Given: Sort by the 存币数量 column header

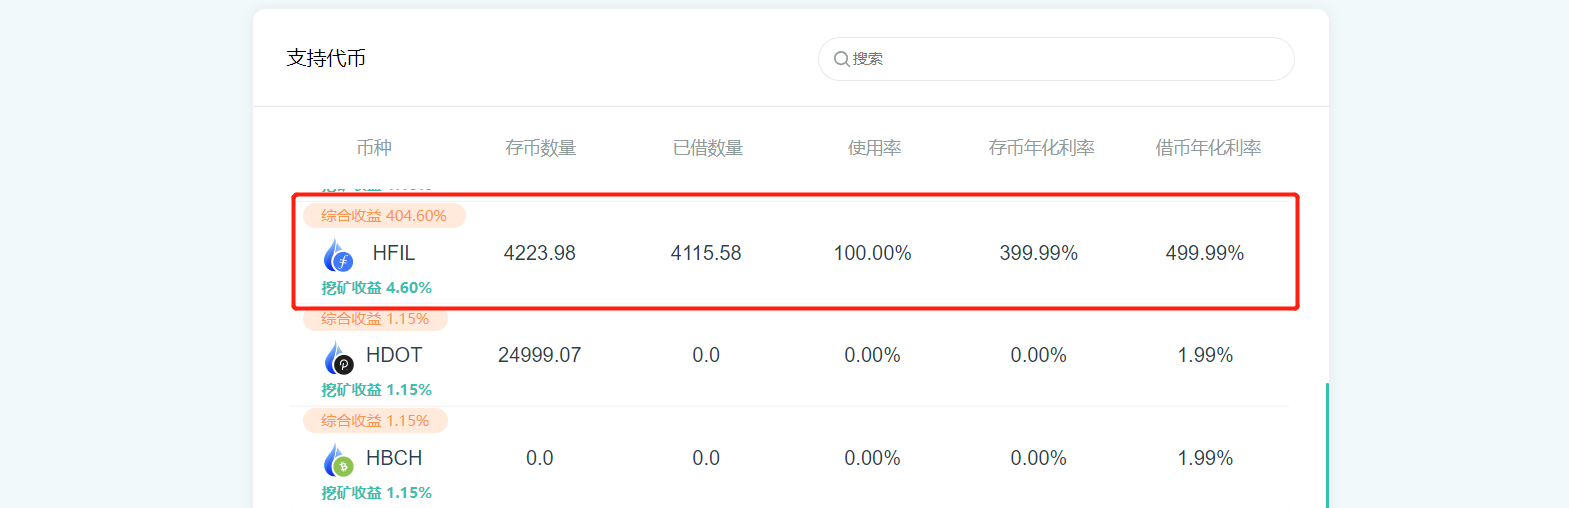Looking at the screenshot, I should pos(540,148).
